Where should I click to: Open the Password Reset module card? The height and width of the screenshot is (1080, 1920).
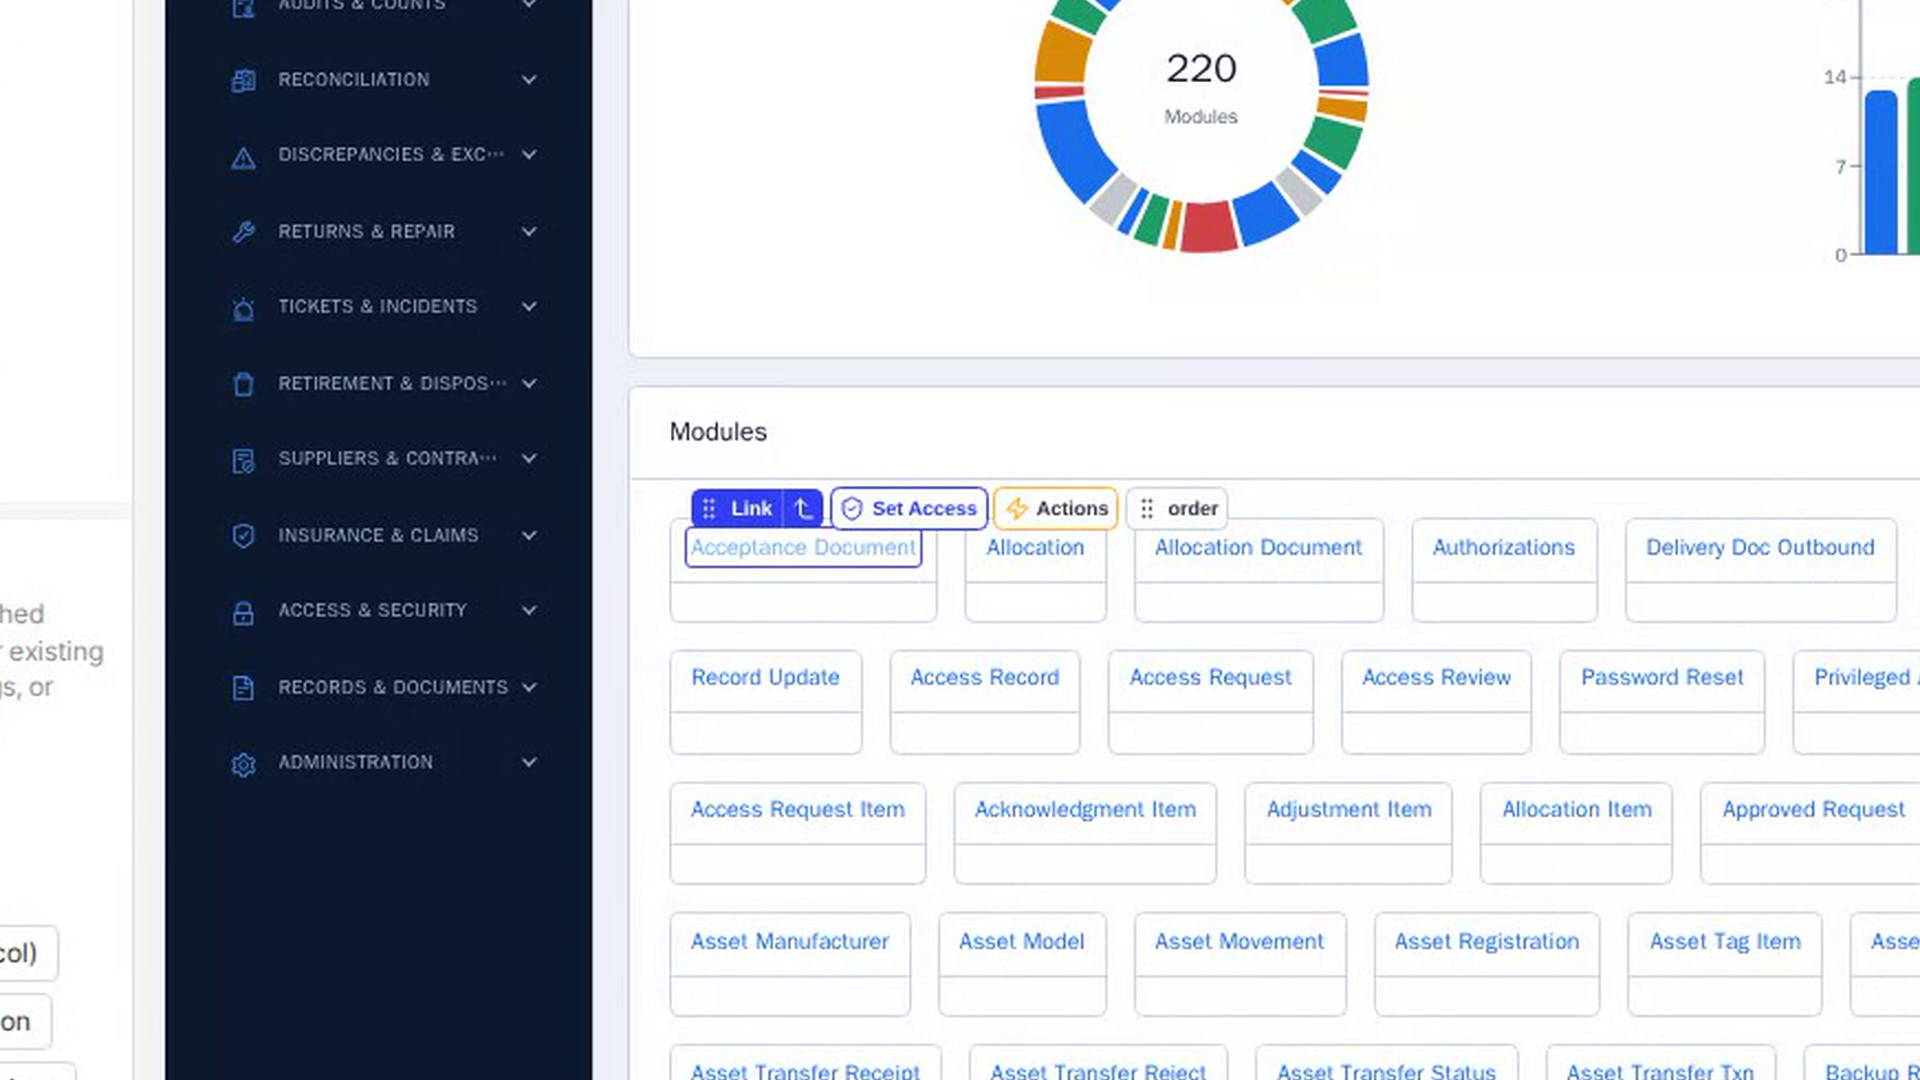pyautogui.click(x=1662, y=702)
